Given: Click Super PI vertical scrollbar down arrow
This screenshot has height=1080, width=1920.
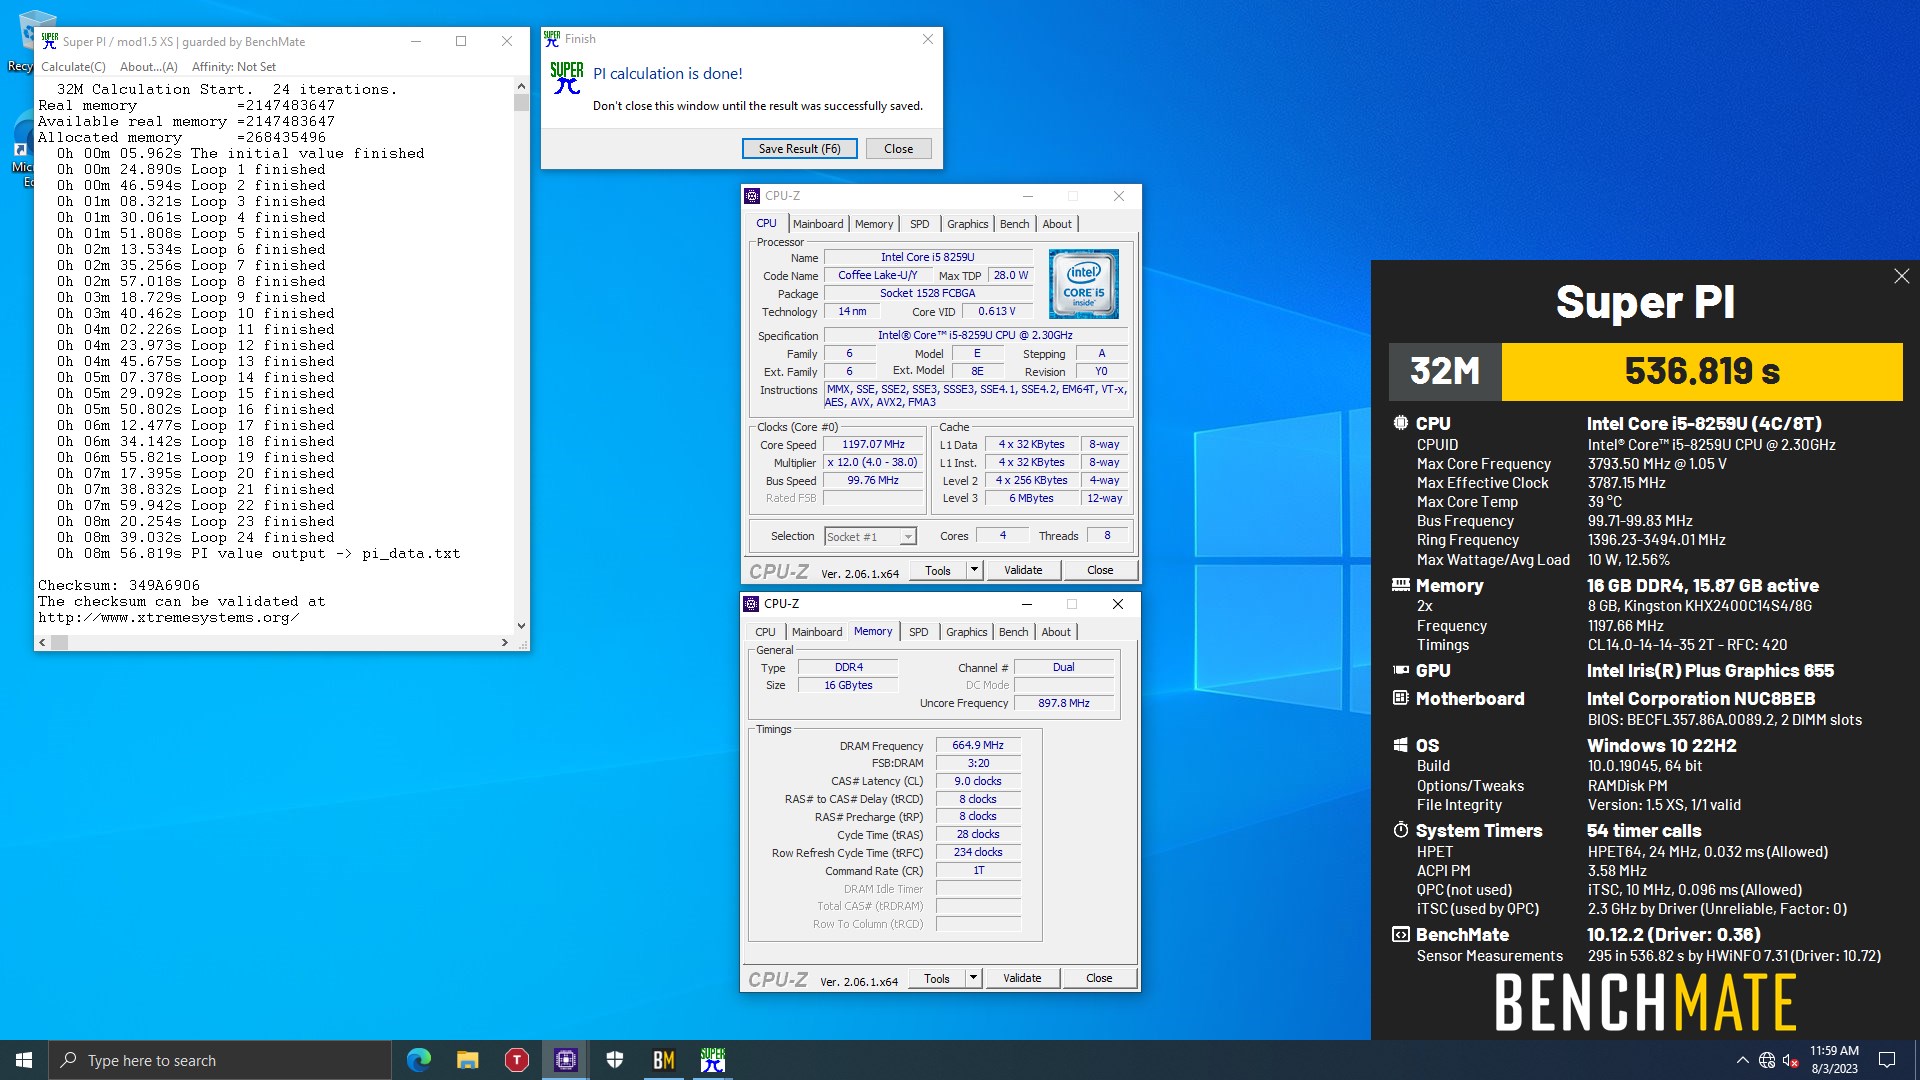Looking at the screenshot, I should pyautogui.click(x=521, y=626).
